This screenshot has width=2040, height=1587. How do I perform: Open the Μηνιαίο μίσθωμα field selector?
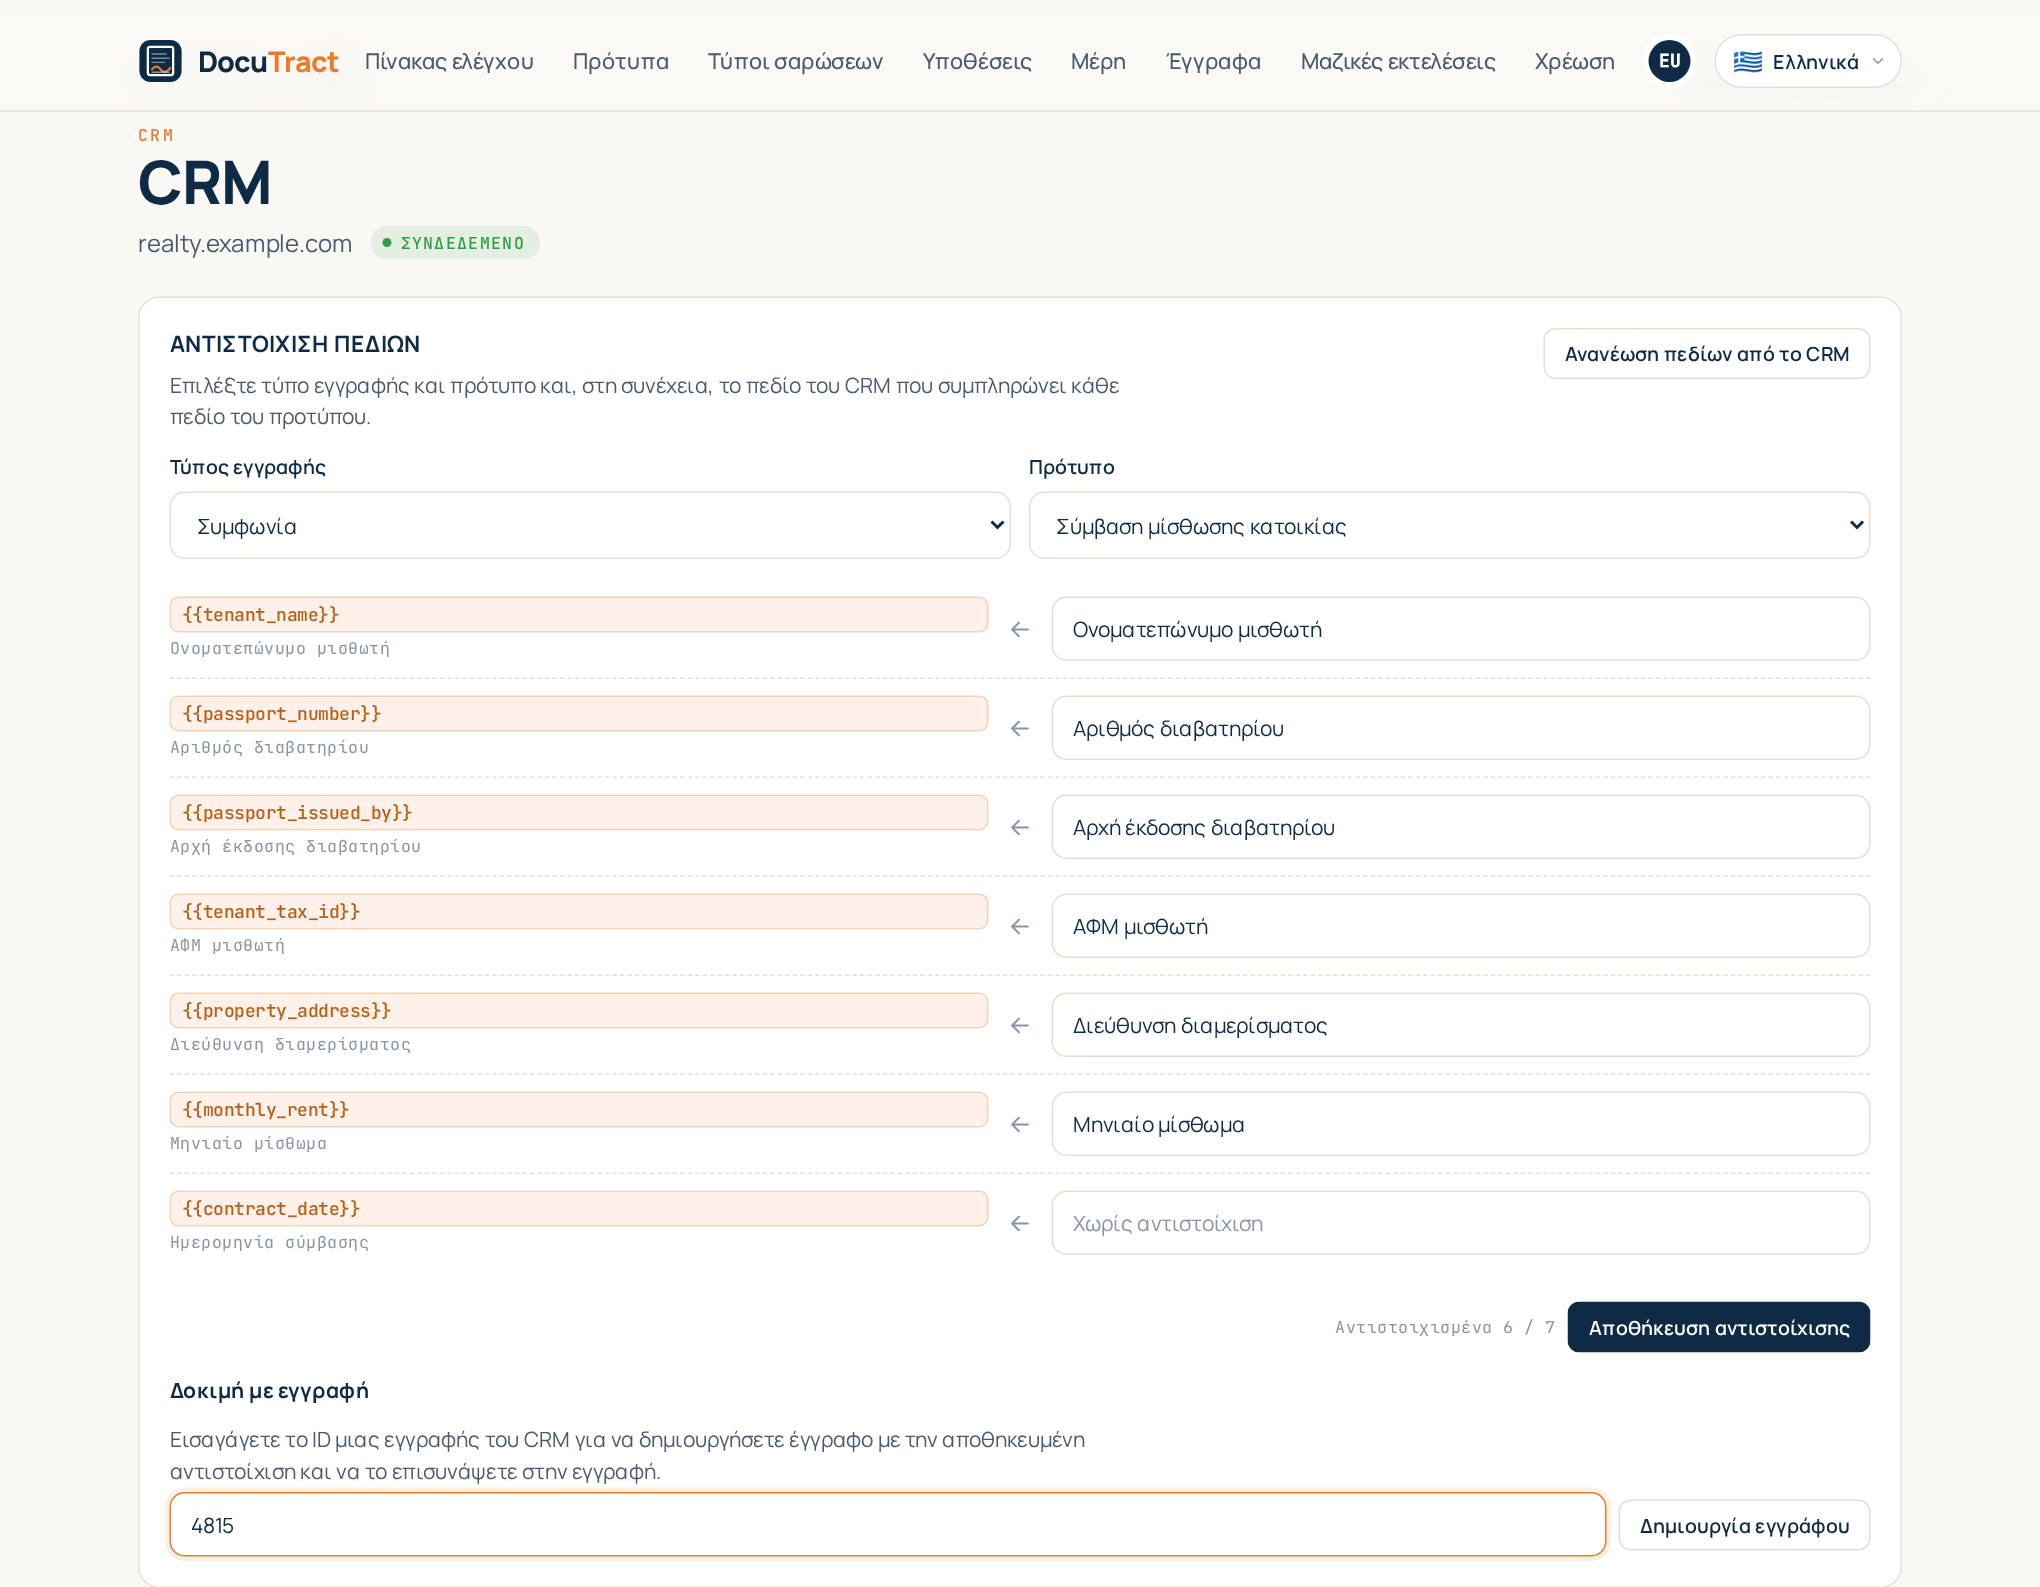pos(1460,1124)
